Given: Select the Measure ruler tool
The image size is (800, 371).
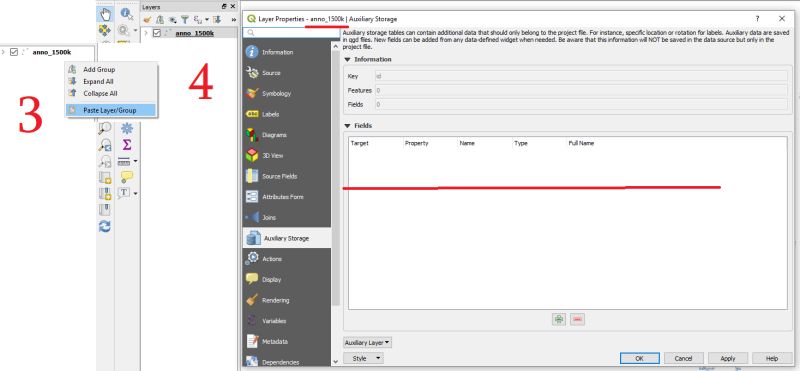Looking at the screenshot, I should pyautogui.click(x=124, y=161).
